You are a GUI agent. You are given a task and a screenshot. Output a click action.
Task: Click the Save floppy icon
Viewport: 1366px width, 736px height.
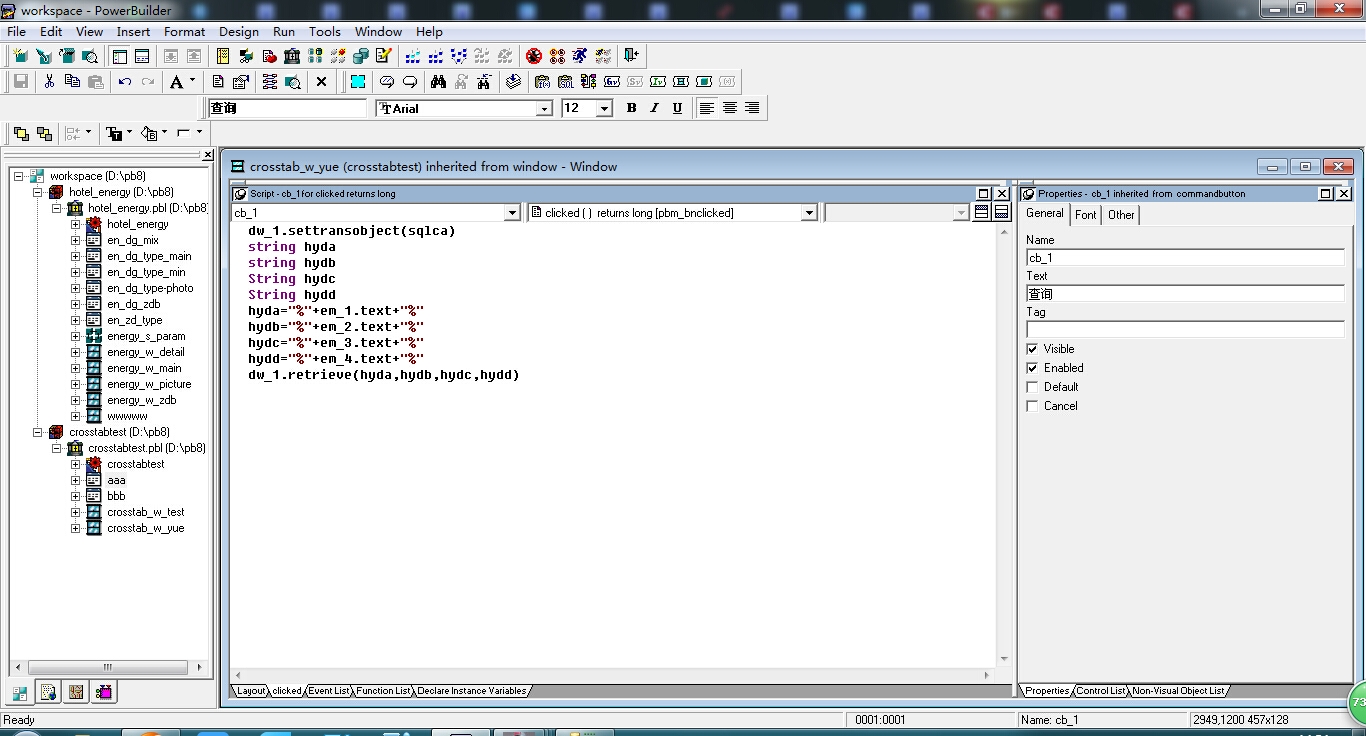tap(20, 82)
